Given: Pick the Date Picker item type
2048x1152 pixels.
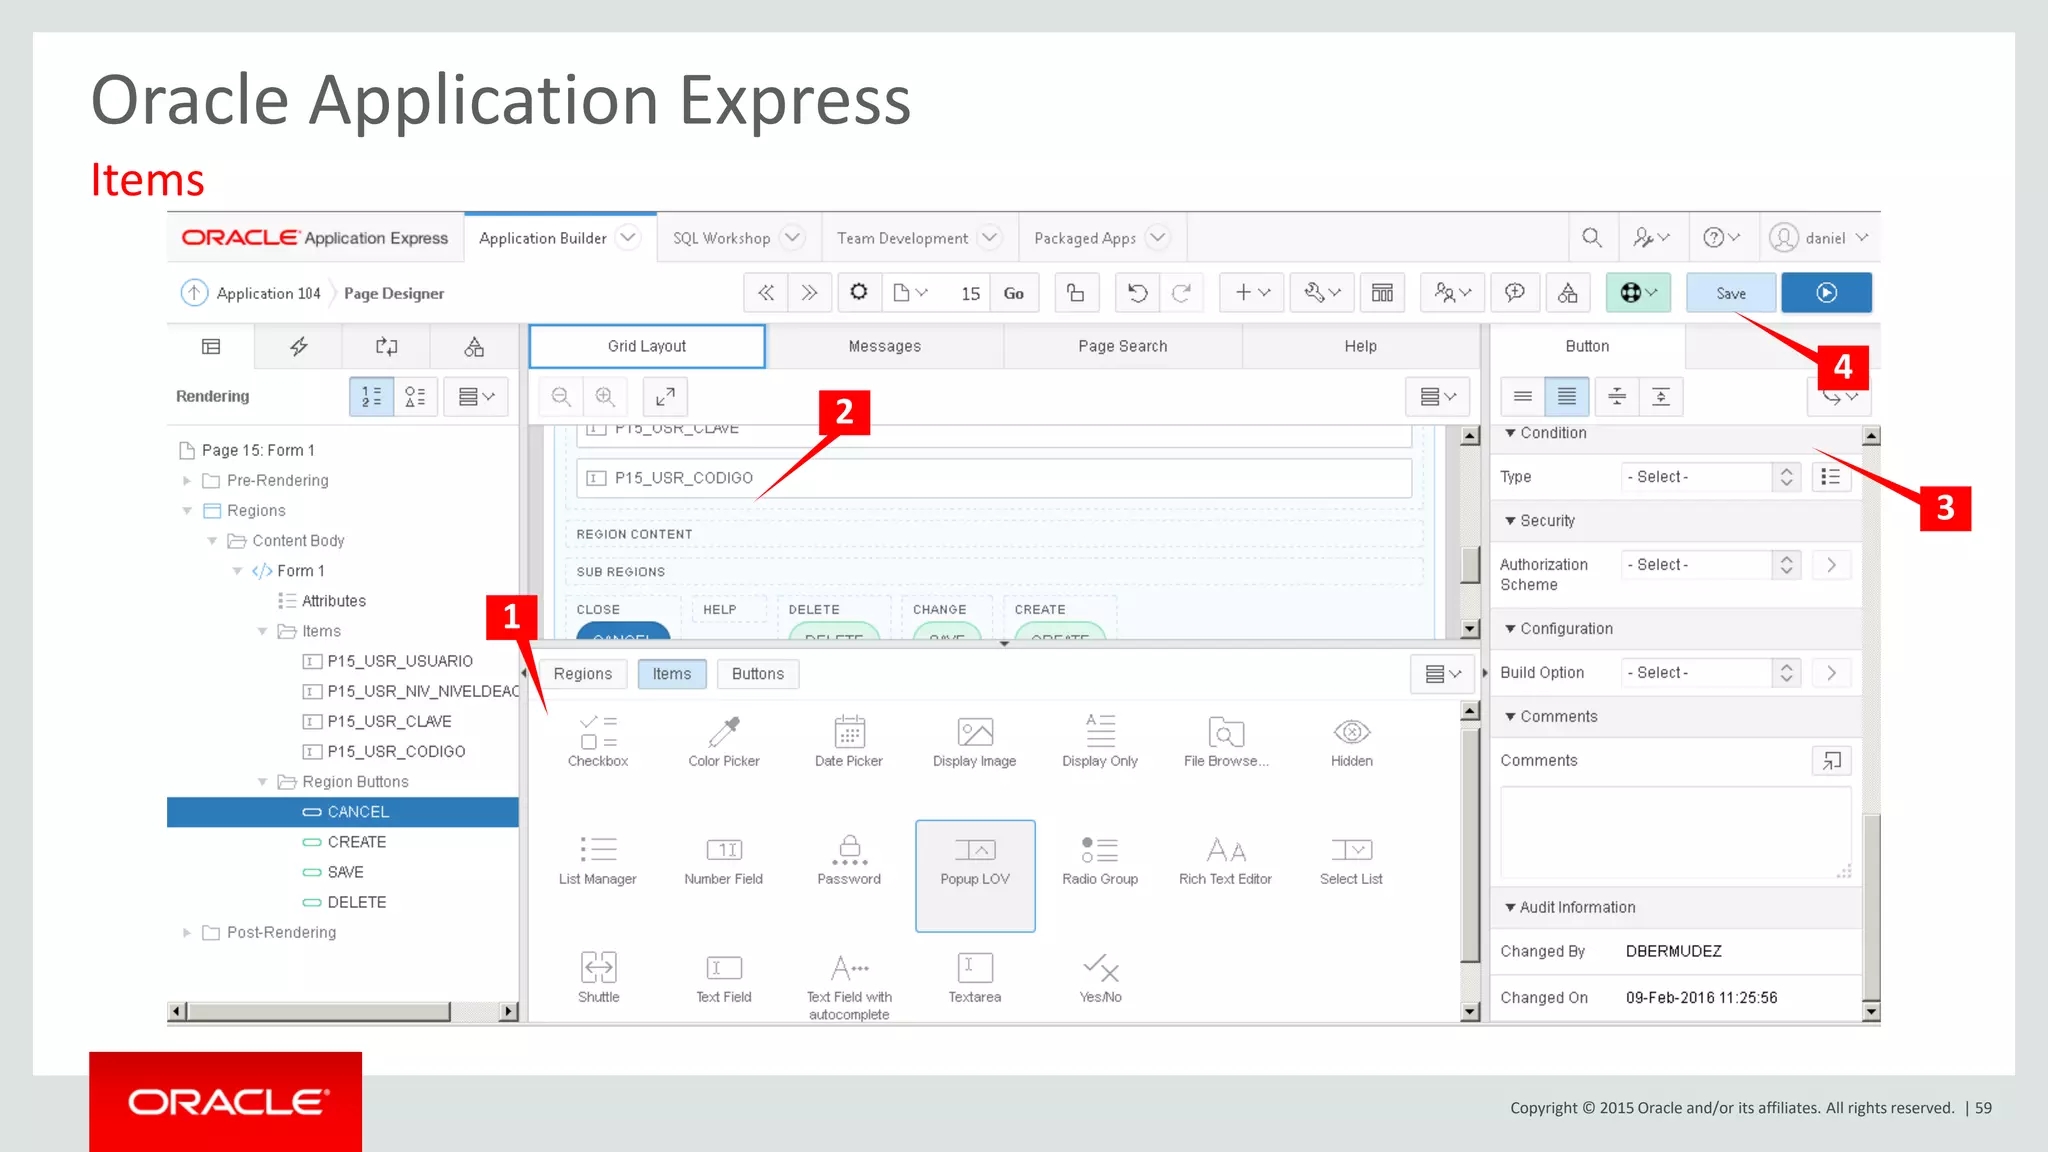Looking at the screenshot, I should 849,742.
